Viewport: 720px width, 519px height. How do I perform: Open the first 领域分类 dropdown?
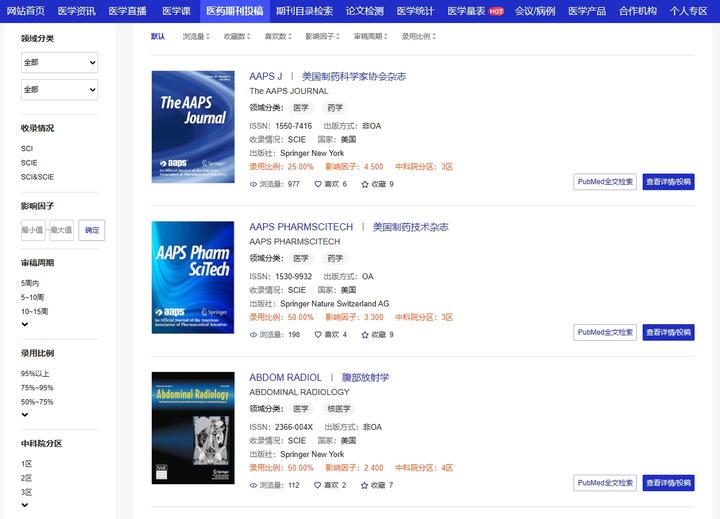[x=60, y=62]
